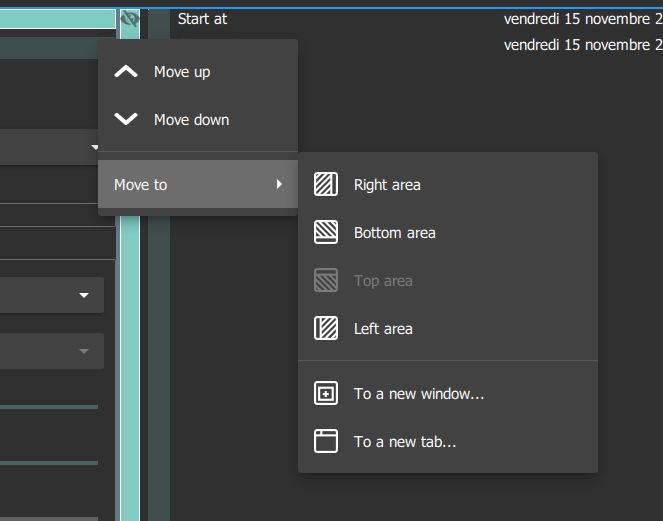Open the white-arrow dropdown in left panel
This screenshot has height=521, width=663.
[x=84, y=296]
